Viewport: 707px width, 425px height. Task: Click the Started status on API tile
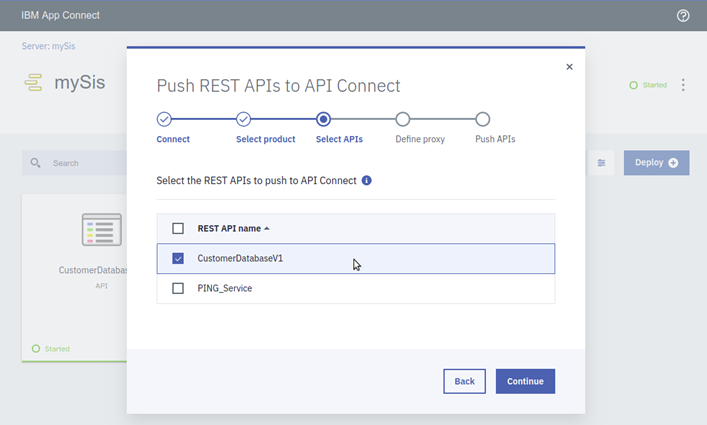51,348
